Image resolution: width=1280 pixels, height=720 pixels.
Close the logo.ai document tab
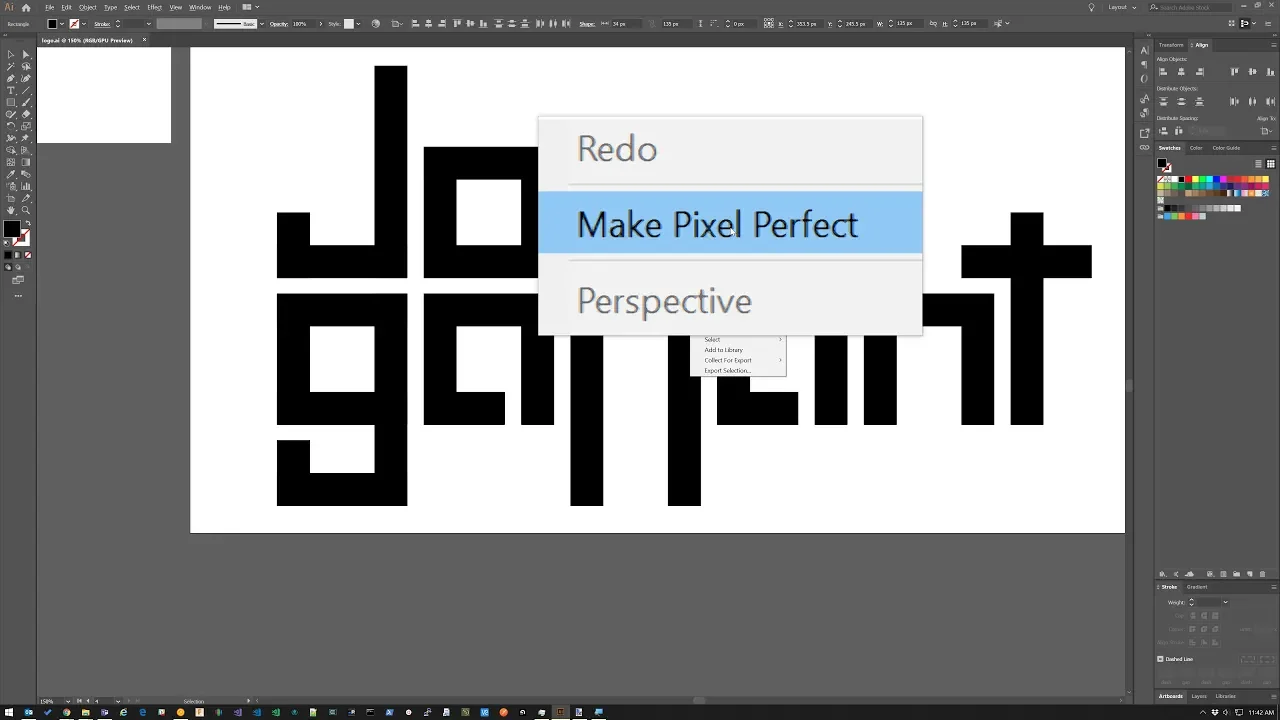(144, 40)
